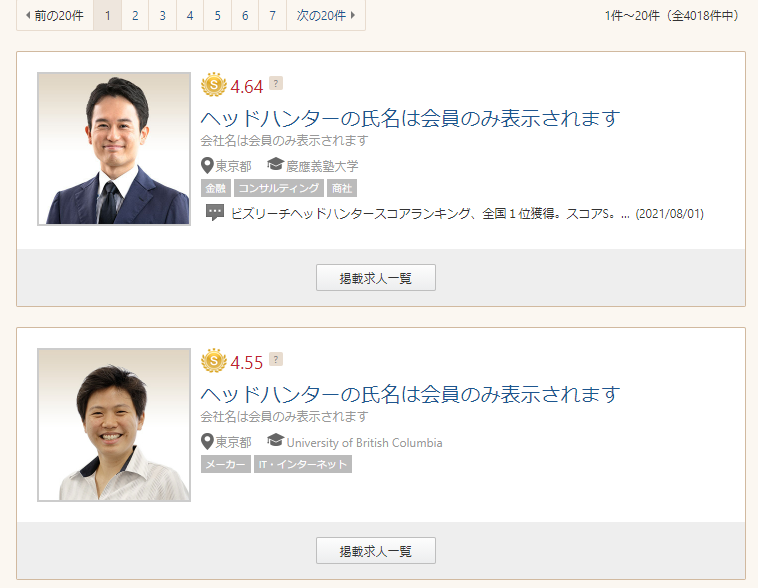Open pagination page 3
Screen dimensions: 758x588
click(x=162, y=15)
